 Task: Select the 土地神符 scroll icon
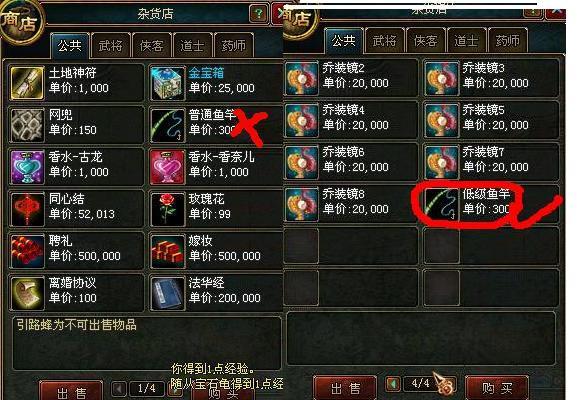(27, 83)
